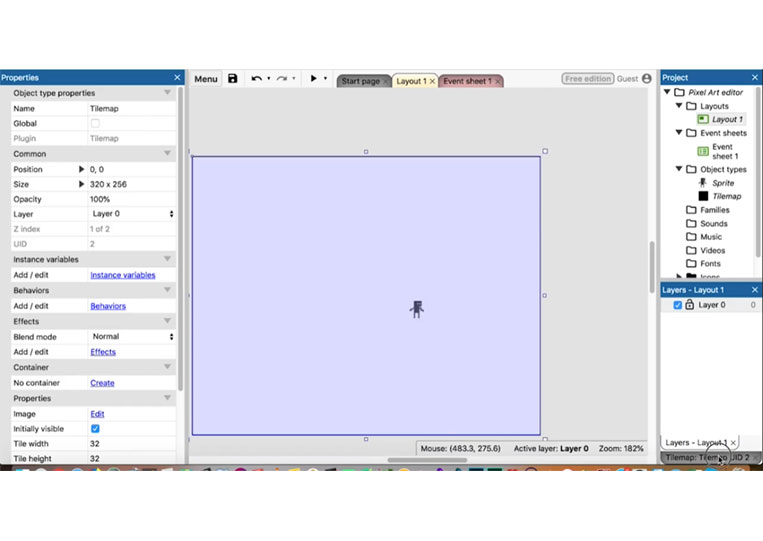Click the Event sheet 1 green icon
763x541 pixels.
[x=703, y=151]
